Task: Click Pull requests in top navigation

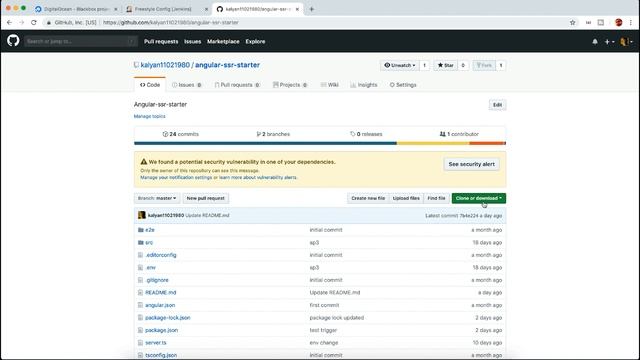Action: point(161,42)
